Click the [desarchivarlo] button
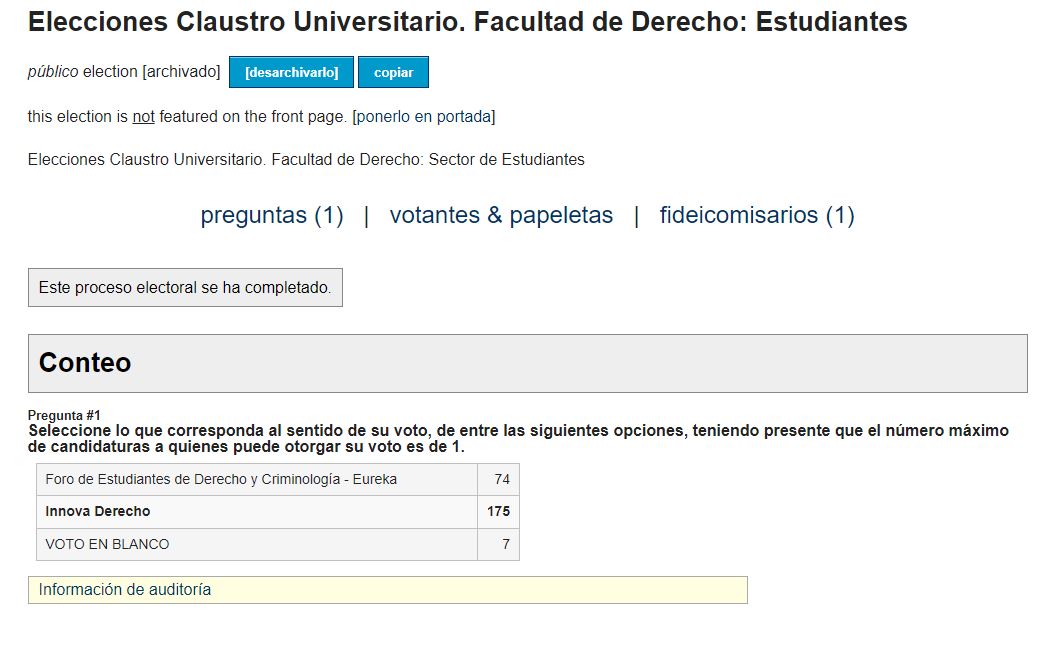 point(291,72)
